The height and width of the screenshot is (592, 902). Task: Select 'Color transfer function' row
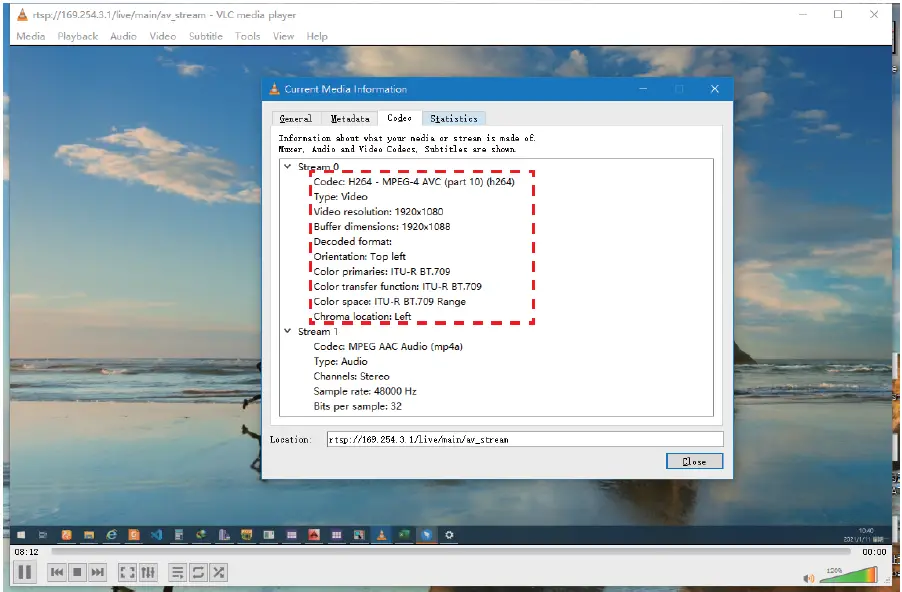398,287
